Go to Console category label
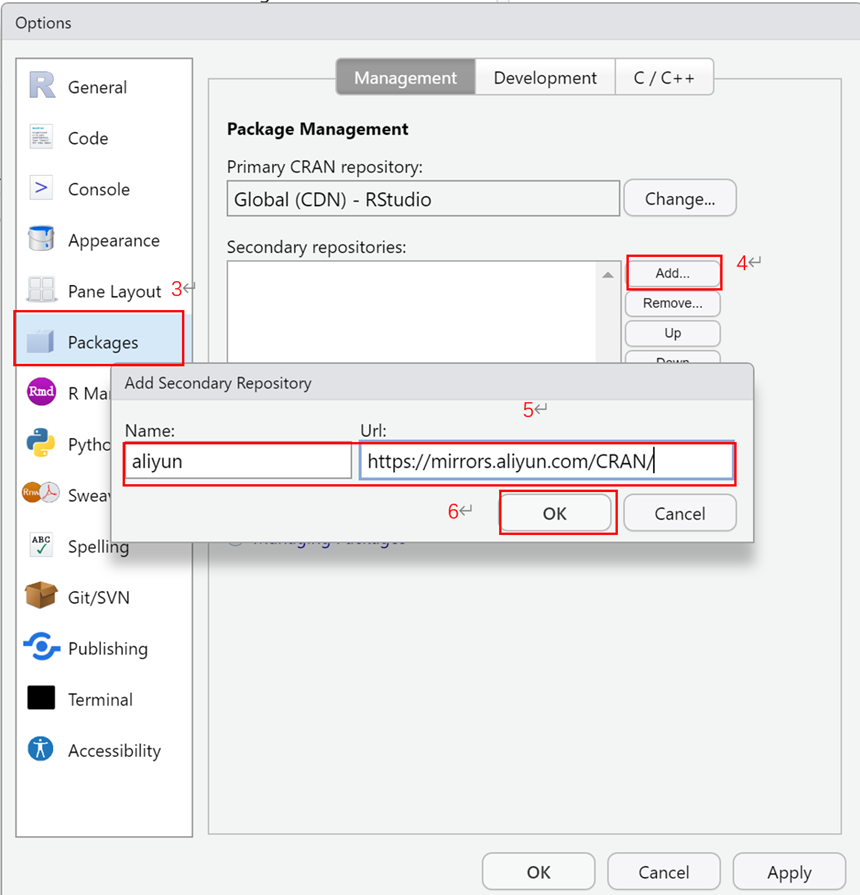 (x=99, y=189)
